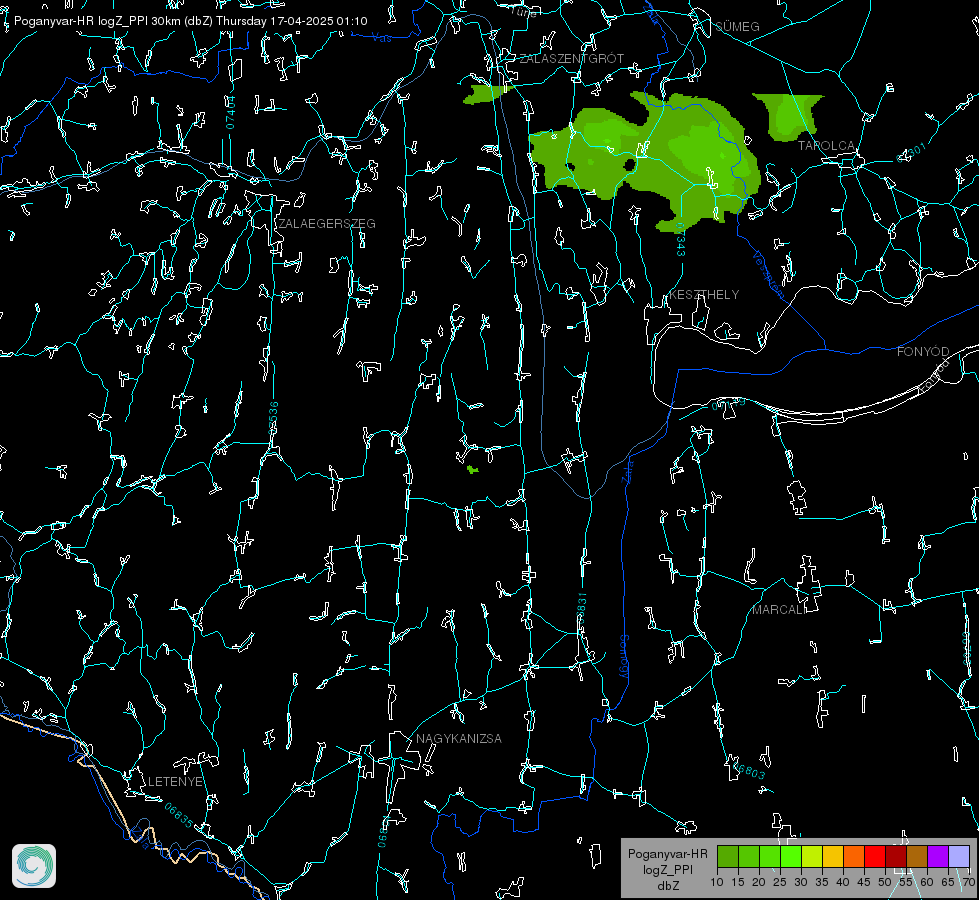This screenshot has width=979, height=900.
Task: Select the 65-70 dBZ lavender swatch
Action: pyautogui.click(x=959, y=856)
